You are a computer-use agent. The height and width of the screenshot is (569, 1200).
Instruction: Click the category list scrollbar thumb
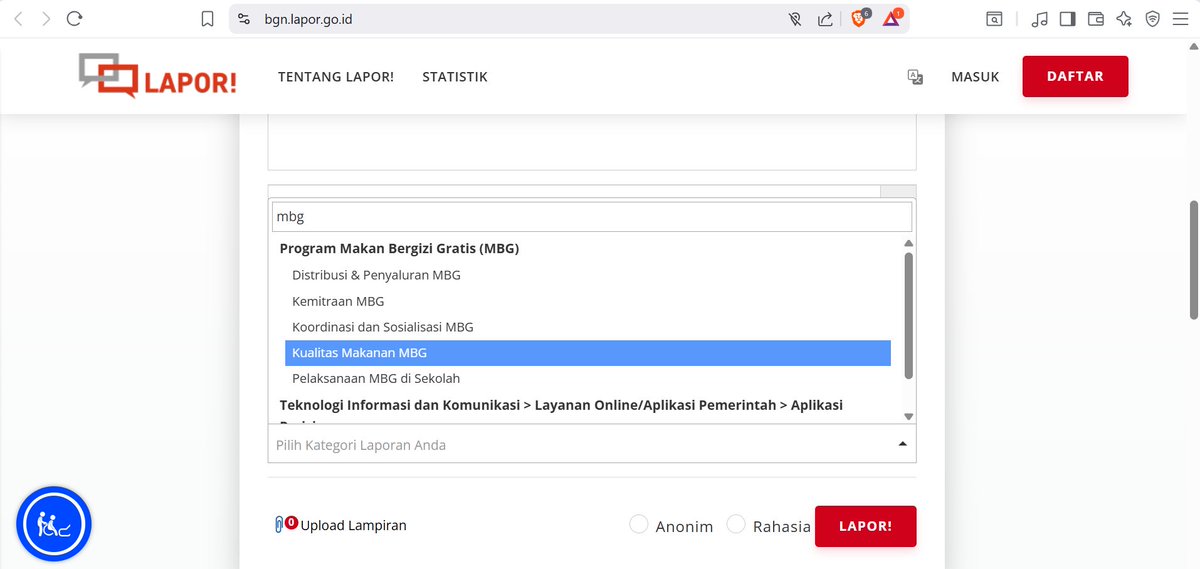(x=908, y=315)
